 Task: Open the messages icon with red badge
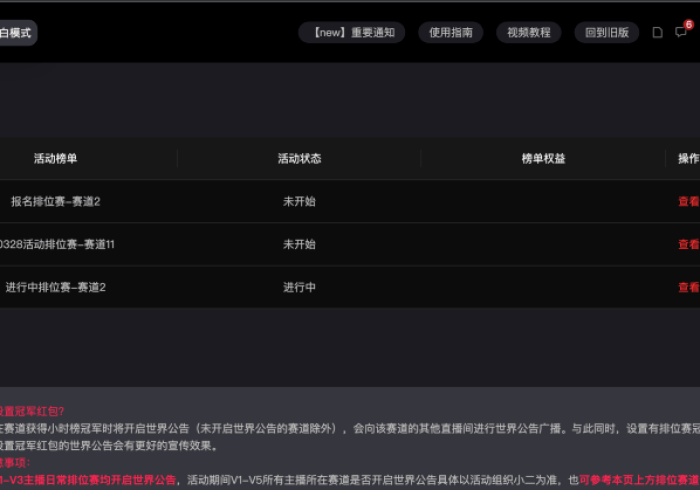[681, 32]
